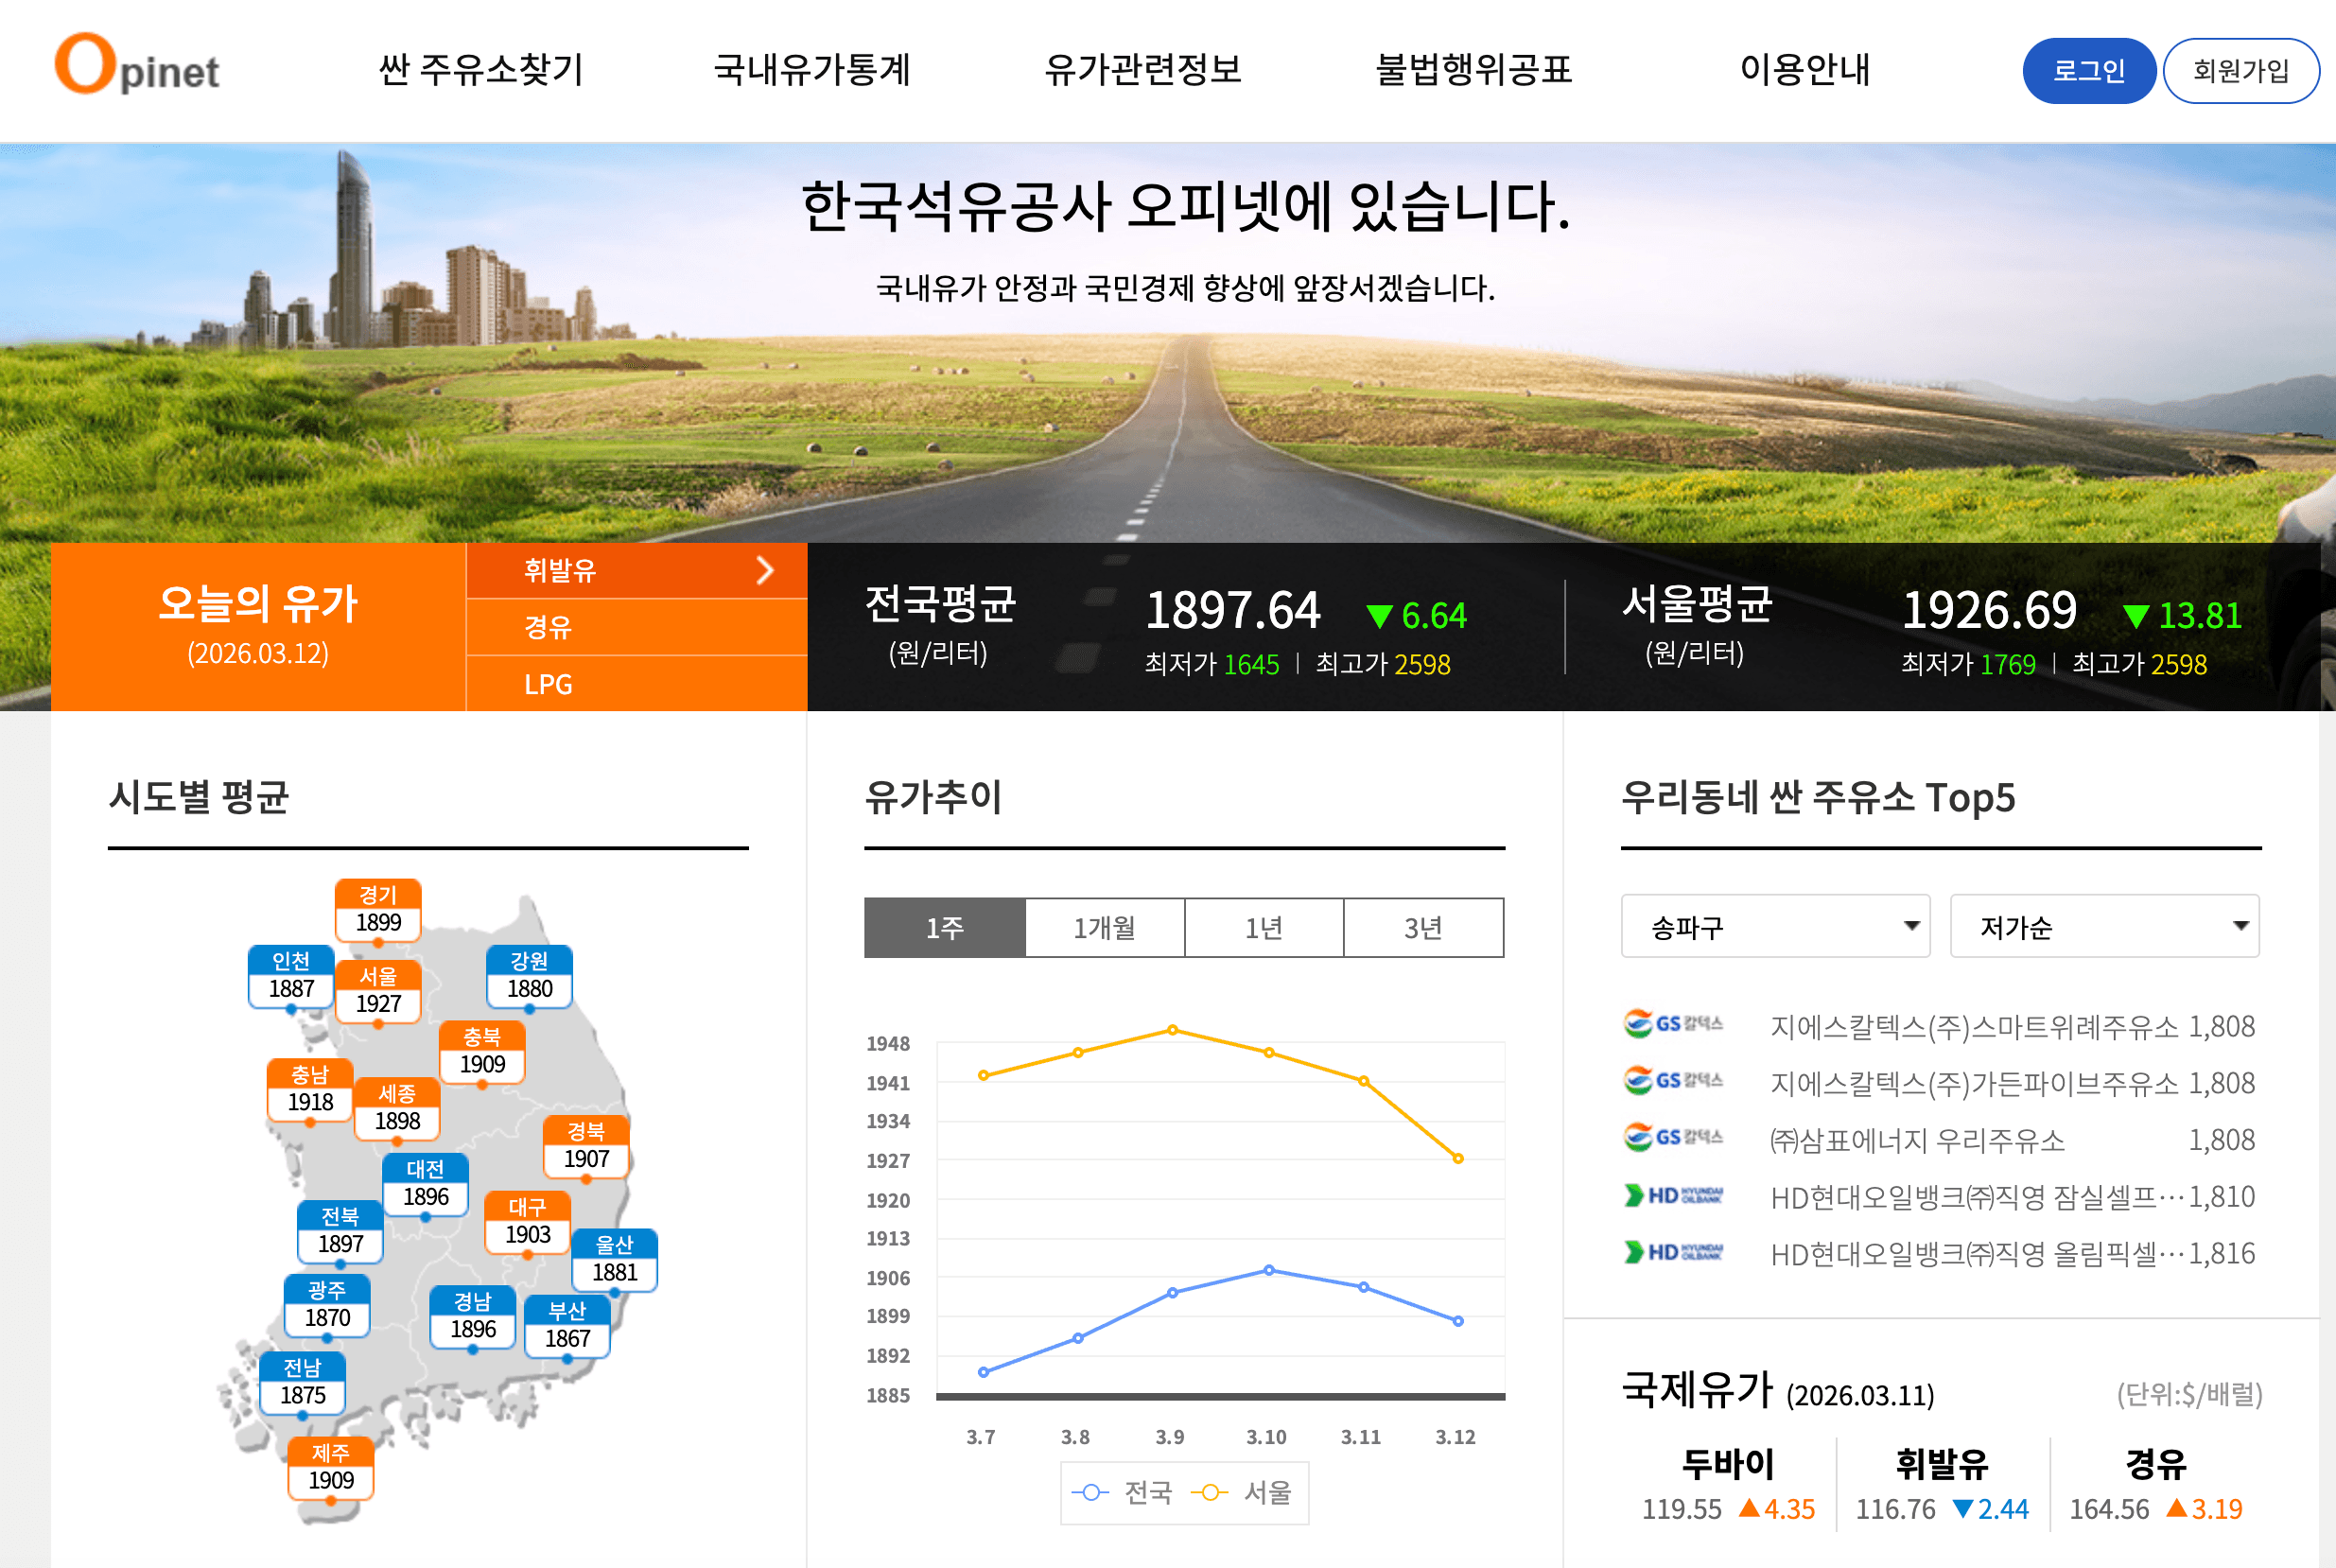This screenshot has height=1568, width=2336.
Task: Click the 3.12 Seoul data point
Action: point(1457,1159)
